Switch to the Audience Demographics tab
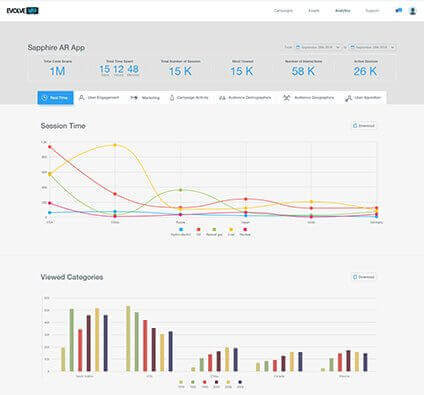This screenshot has width=424, height=395. tap(245, 98)
